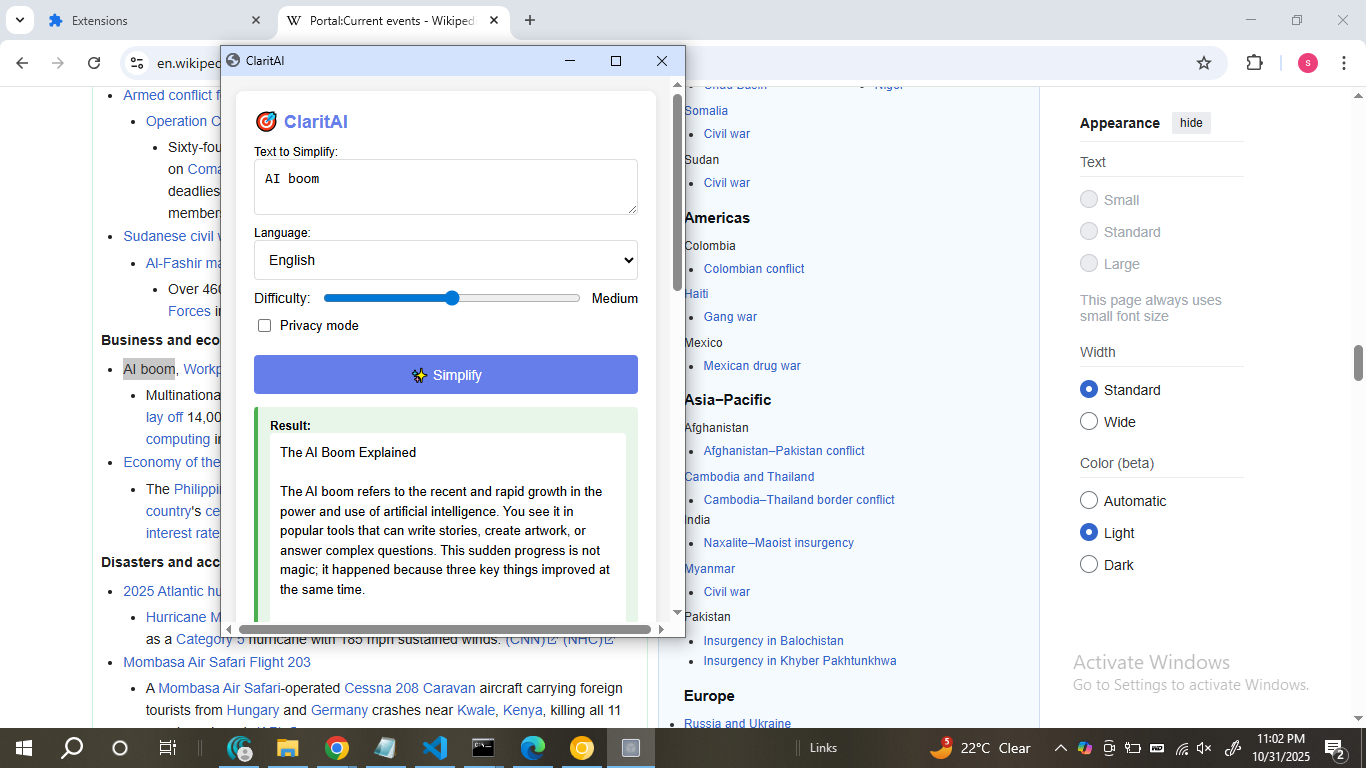This screenshot has width=1366, height=768.
Task: Click the ClaritAI scroll up arrow
Action: [x=677, y=85]
